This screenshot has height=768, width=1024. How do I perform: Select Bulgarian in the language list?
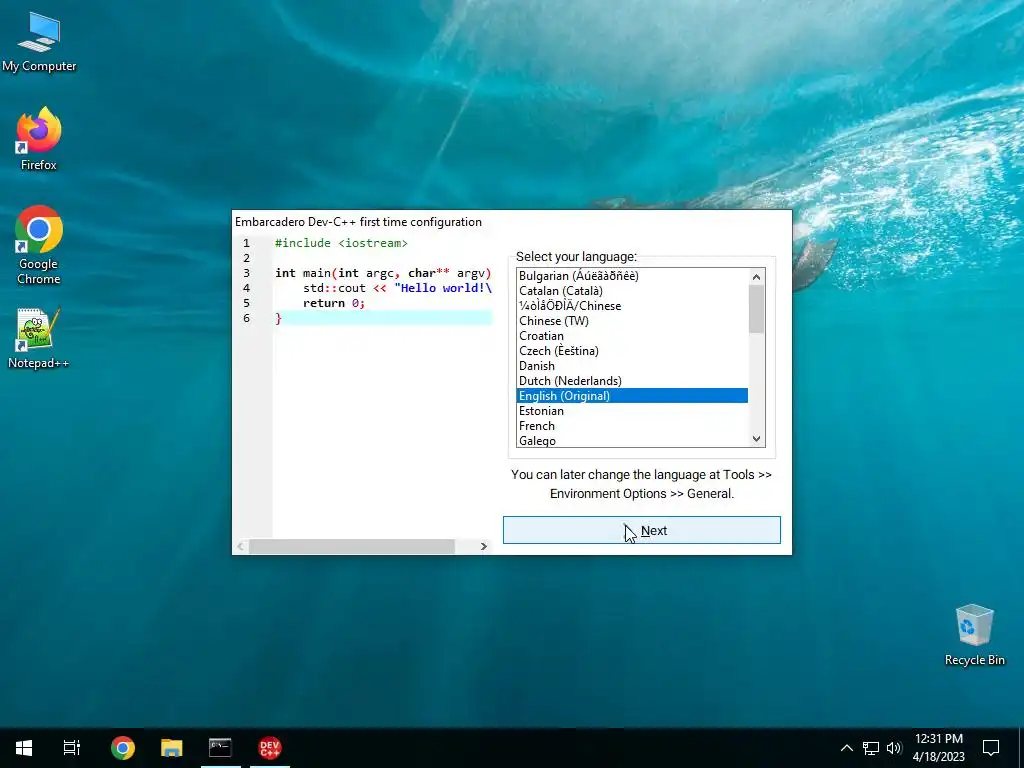(632, 276)
